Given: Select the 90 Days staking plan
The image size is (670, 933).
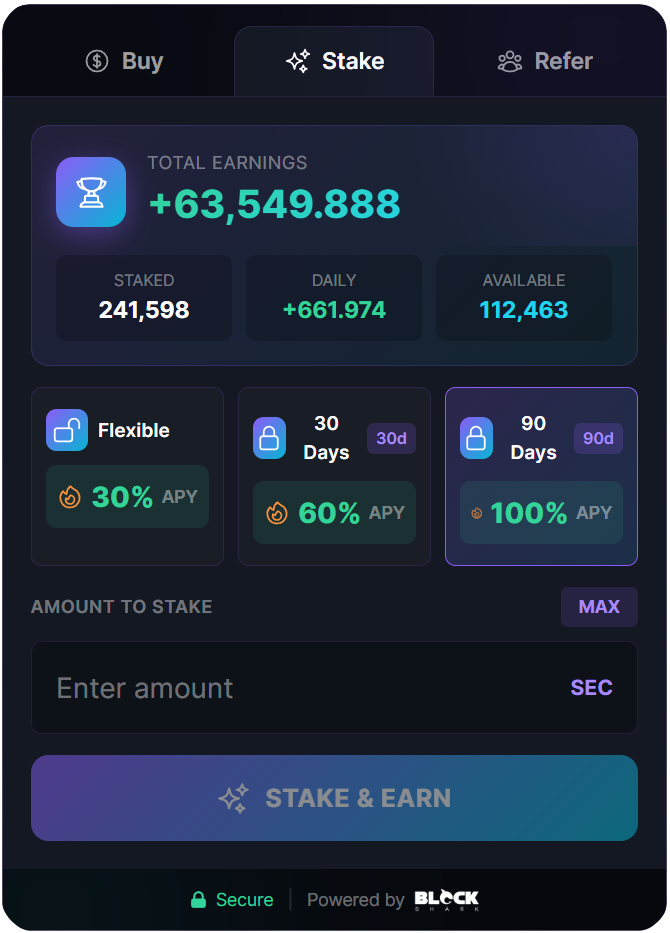Looking at the screenshot, I should tap(541, 476).
